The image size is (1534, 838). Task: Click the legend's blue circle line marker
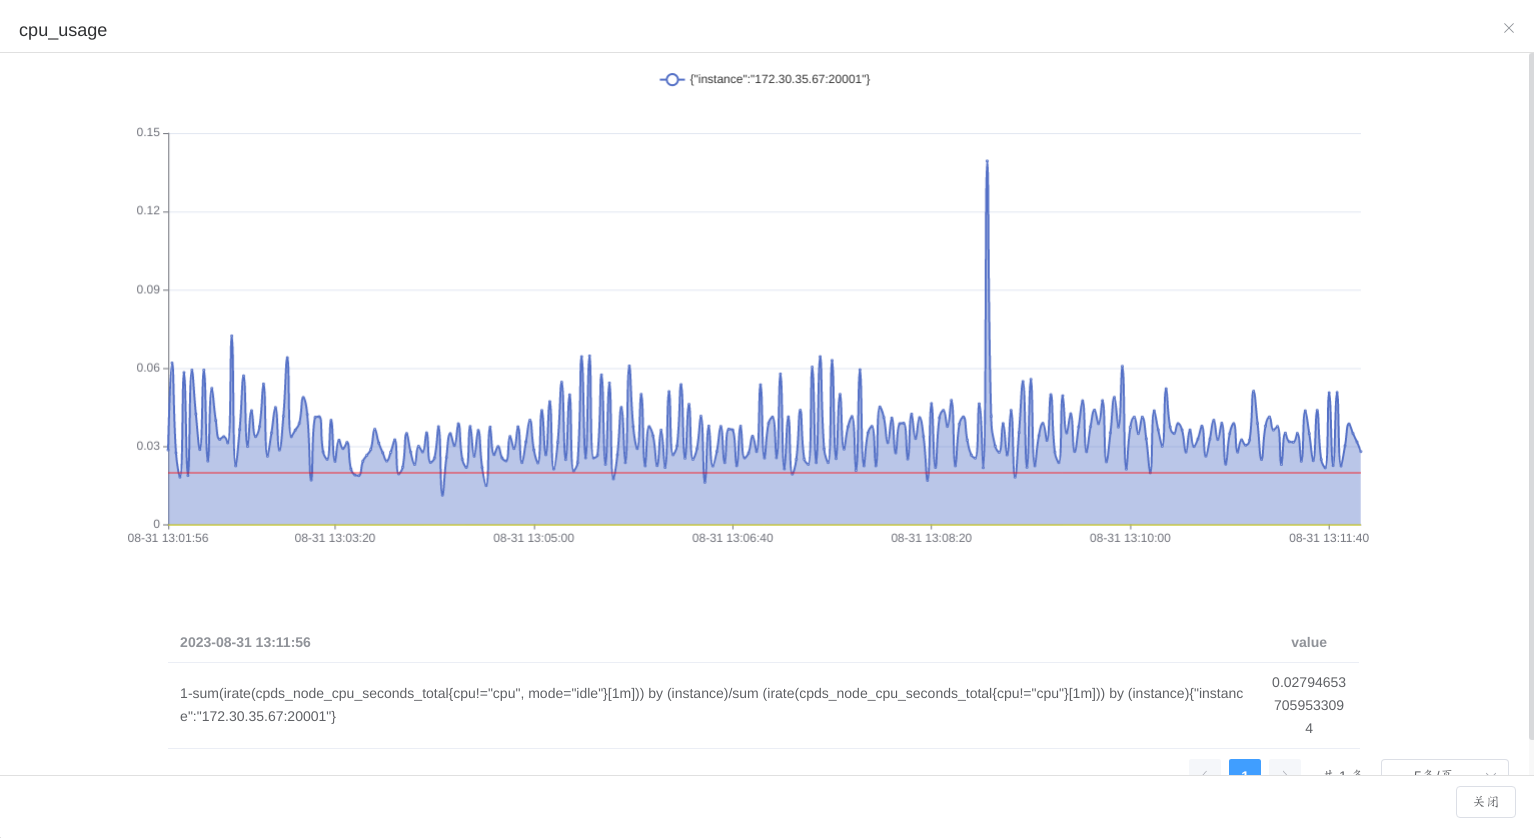tap(672, 79)
